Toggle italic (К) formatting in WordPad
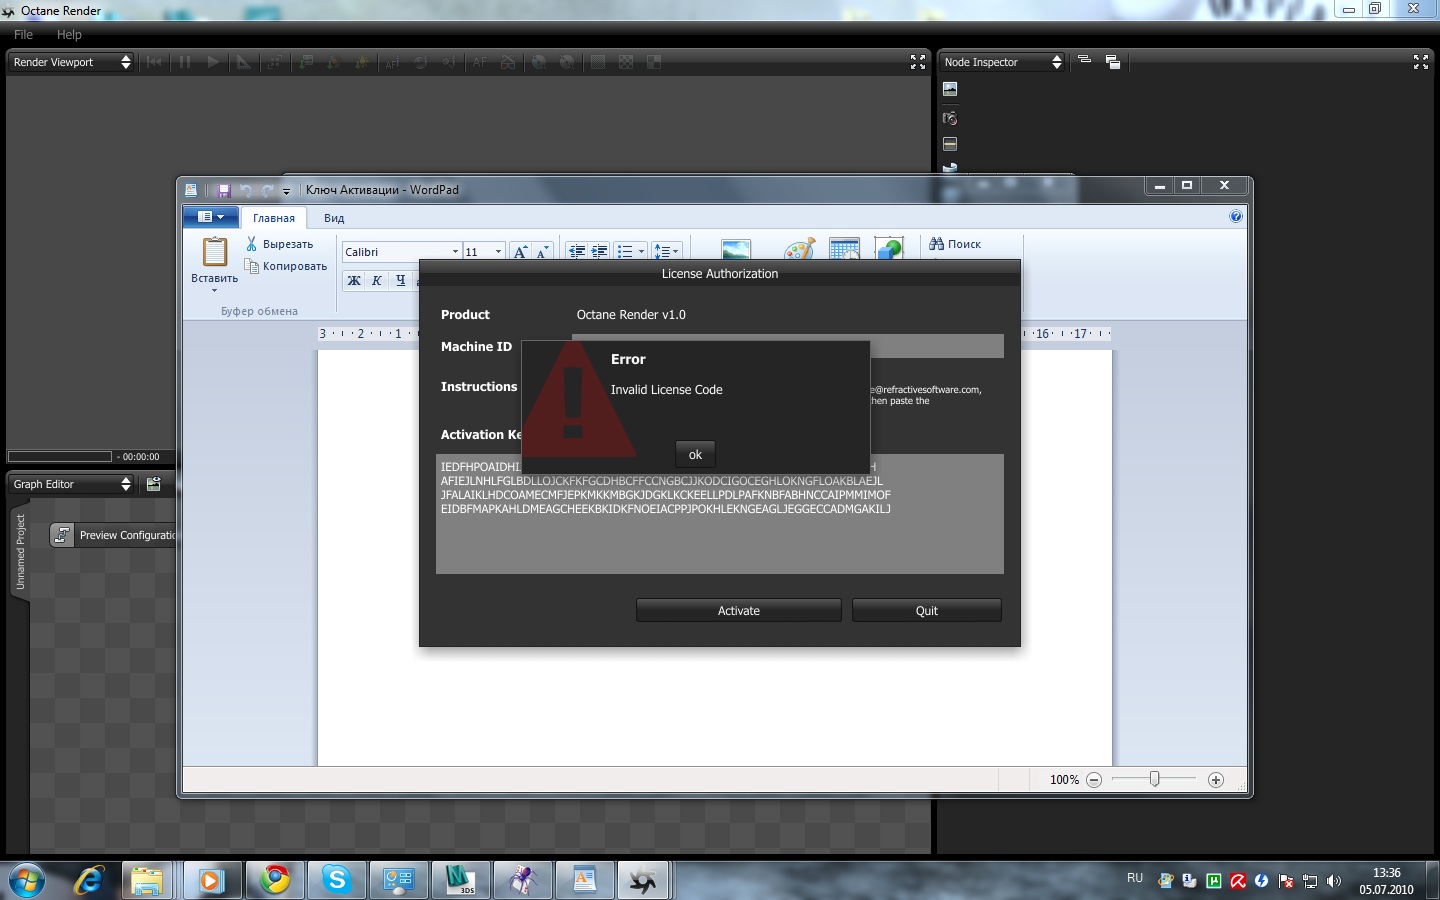Image resolution: width=1440 pixels, height=900 pixels. pyautogui.click(x=377, y=281)
